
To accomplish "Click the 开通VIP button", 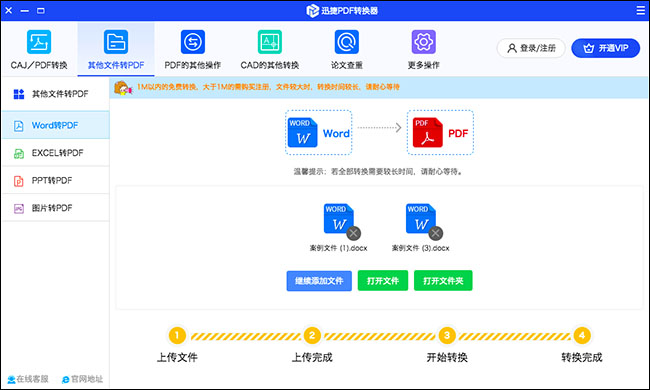I will pyautogui.click(x=606, y=48).
